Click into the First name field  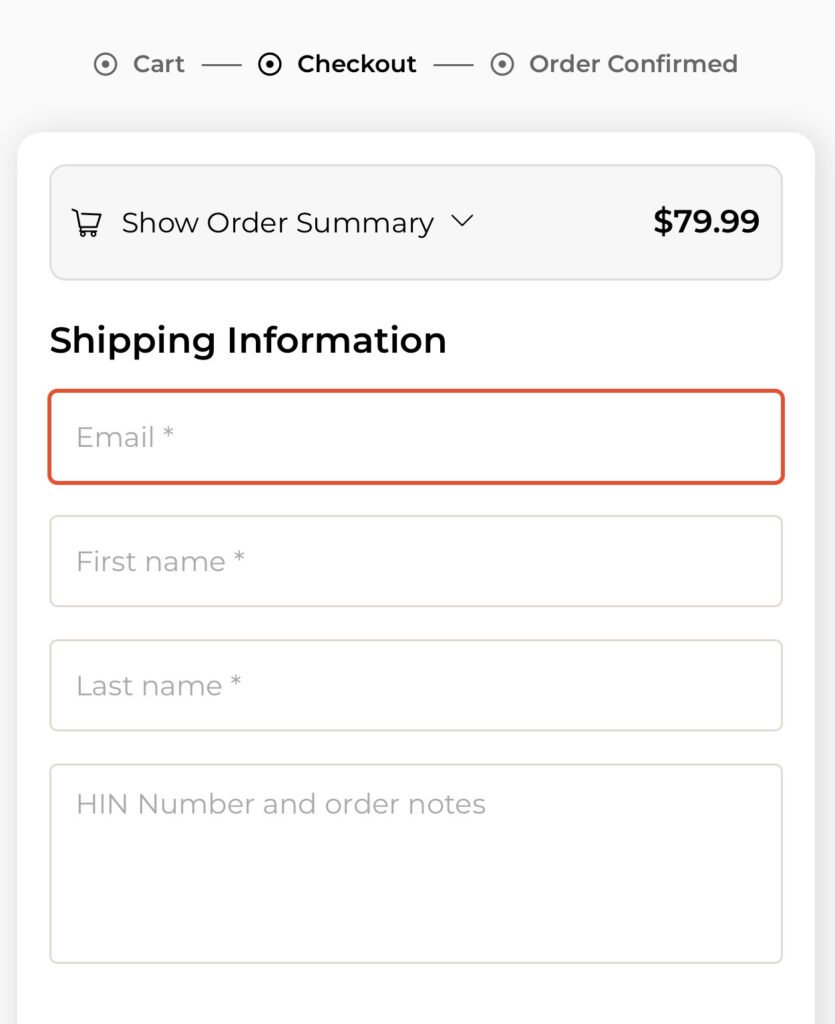click(x=416, y=561)
